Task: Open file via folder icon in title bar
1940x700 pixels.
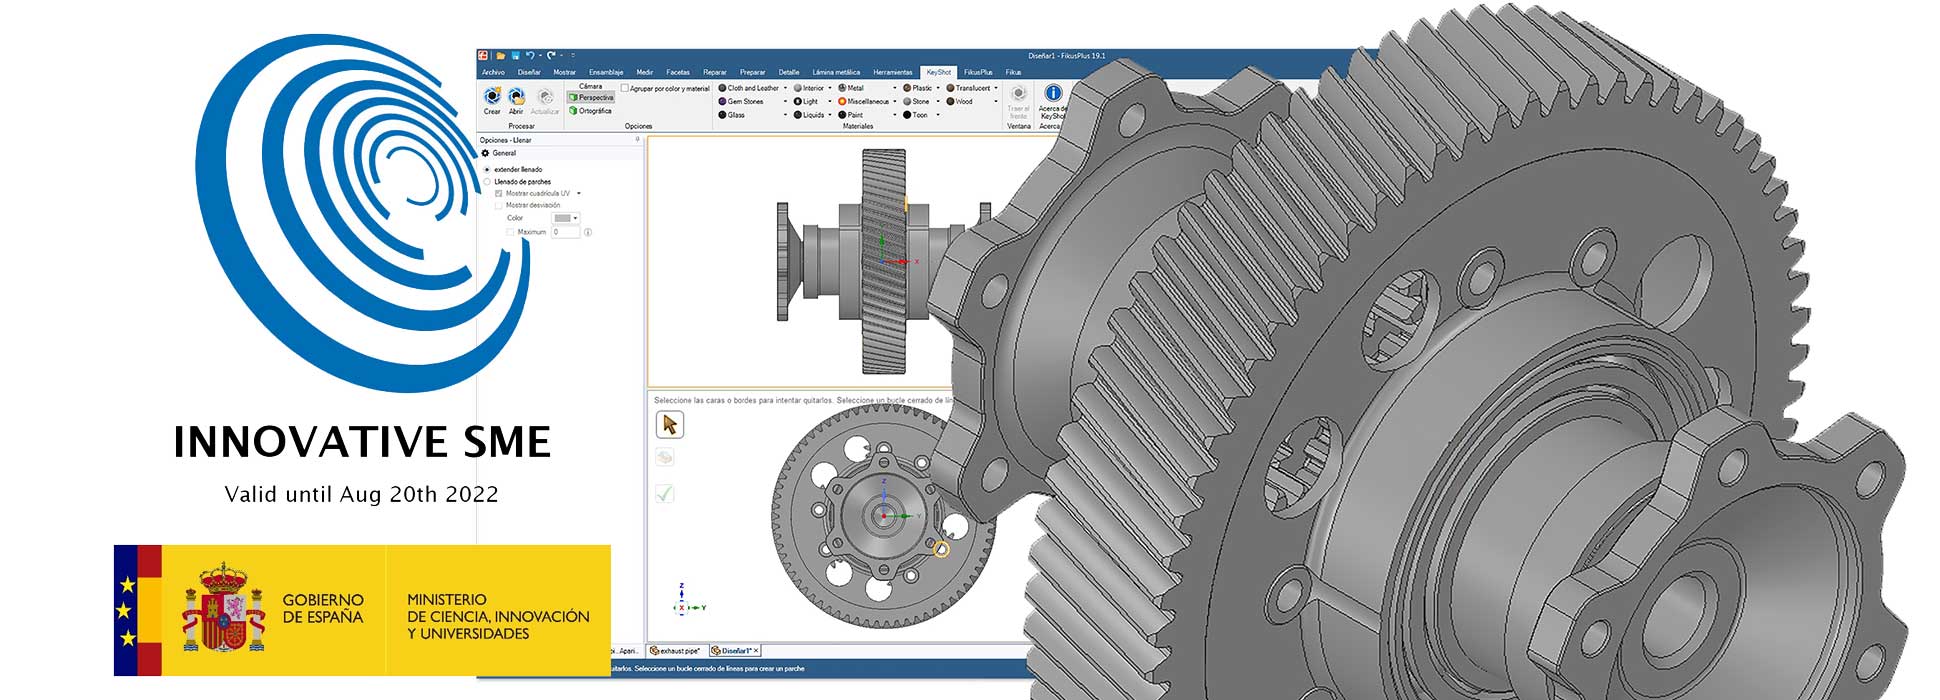Action: tap(501, 56)
